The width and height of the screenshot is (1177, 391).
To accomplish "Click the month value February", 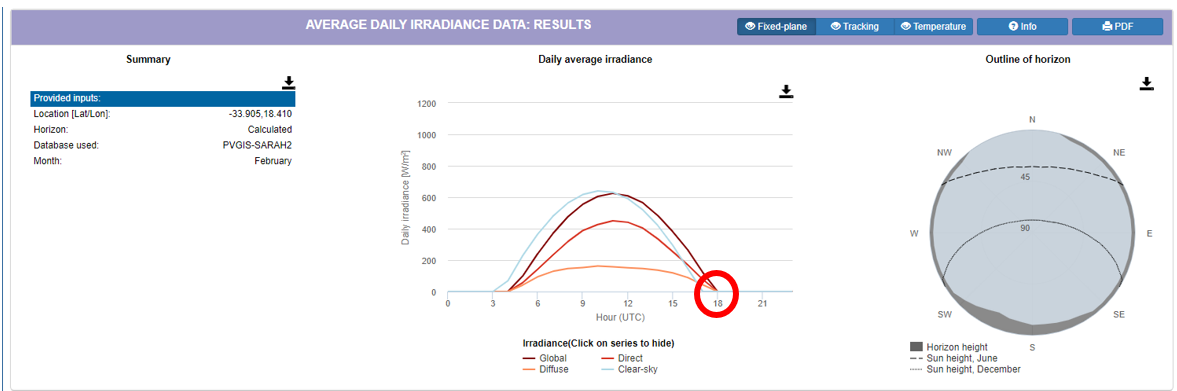I will click(x=273, y=161).
